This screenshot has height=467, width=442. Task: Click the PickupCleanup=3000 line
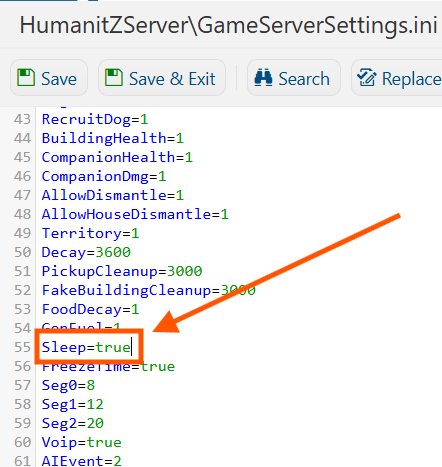tap(122, 271)
